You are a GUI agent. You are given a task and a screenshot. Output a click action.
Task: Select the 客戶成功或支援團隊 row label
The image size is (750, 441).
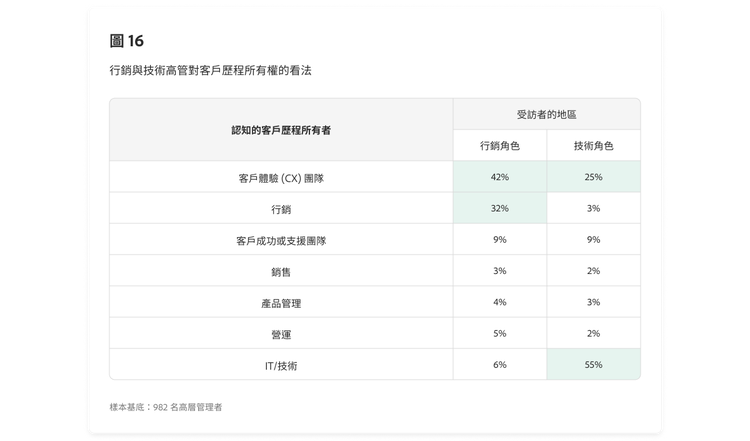[x=280, y=240]
